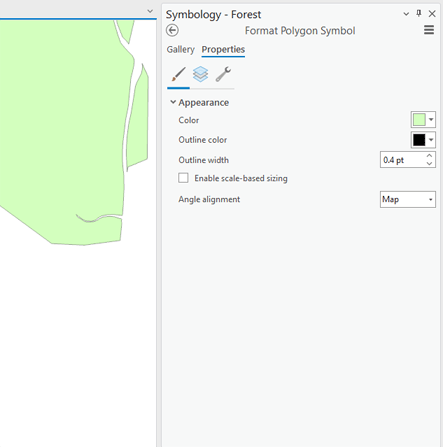Open the Outline color dropdown arrow
Image resolution: width=443 pixels, height=447 pixels.
(431, 140)
